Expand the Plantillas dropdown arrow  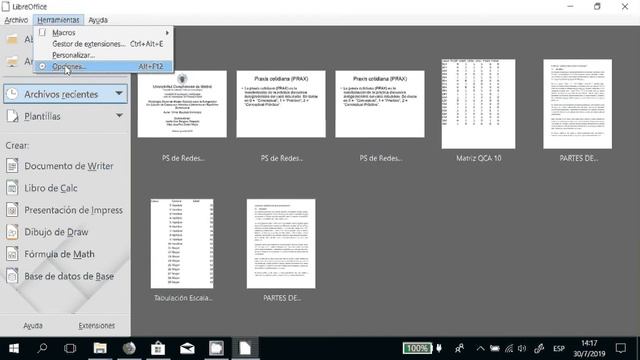pos(119,116)
